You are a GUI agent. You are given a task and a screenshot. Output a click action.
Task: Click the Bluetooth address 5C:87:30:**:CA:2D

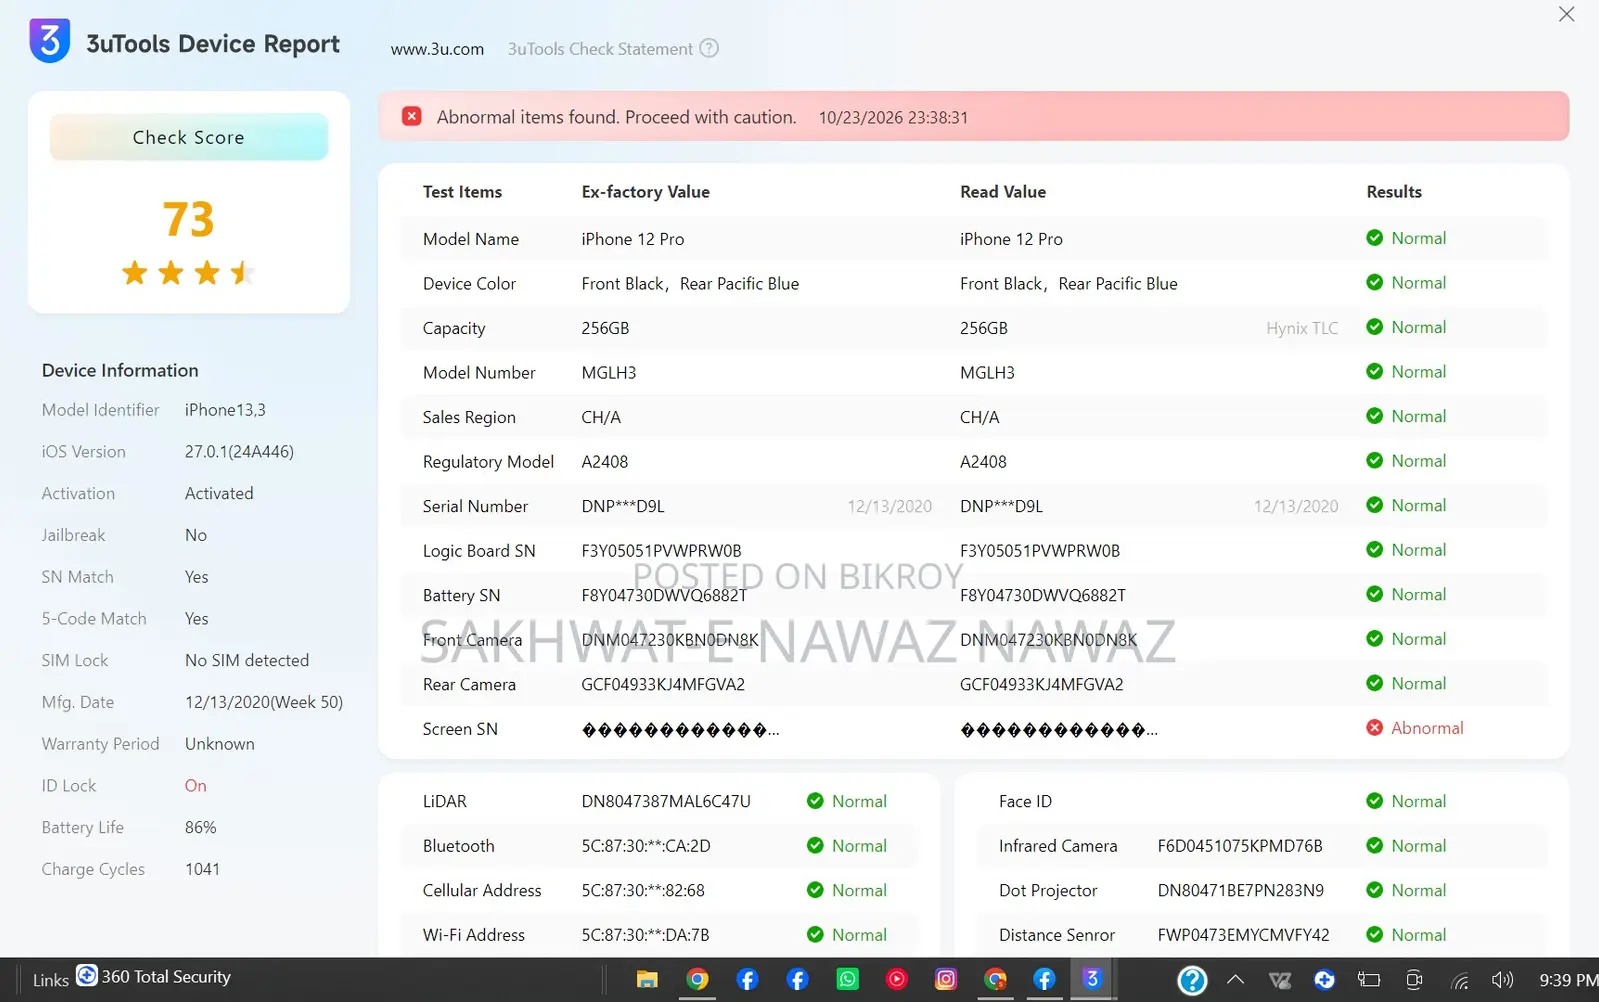click(x=646, y=846)
